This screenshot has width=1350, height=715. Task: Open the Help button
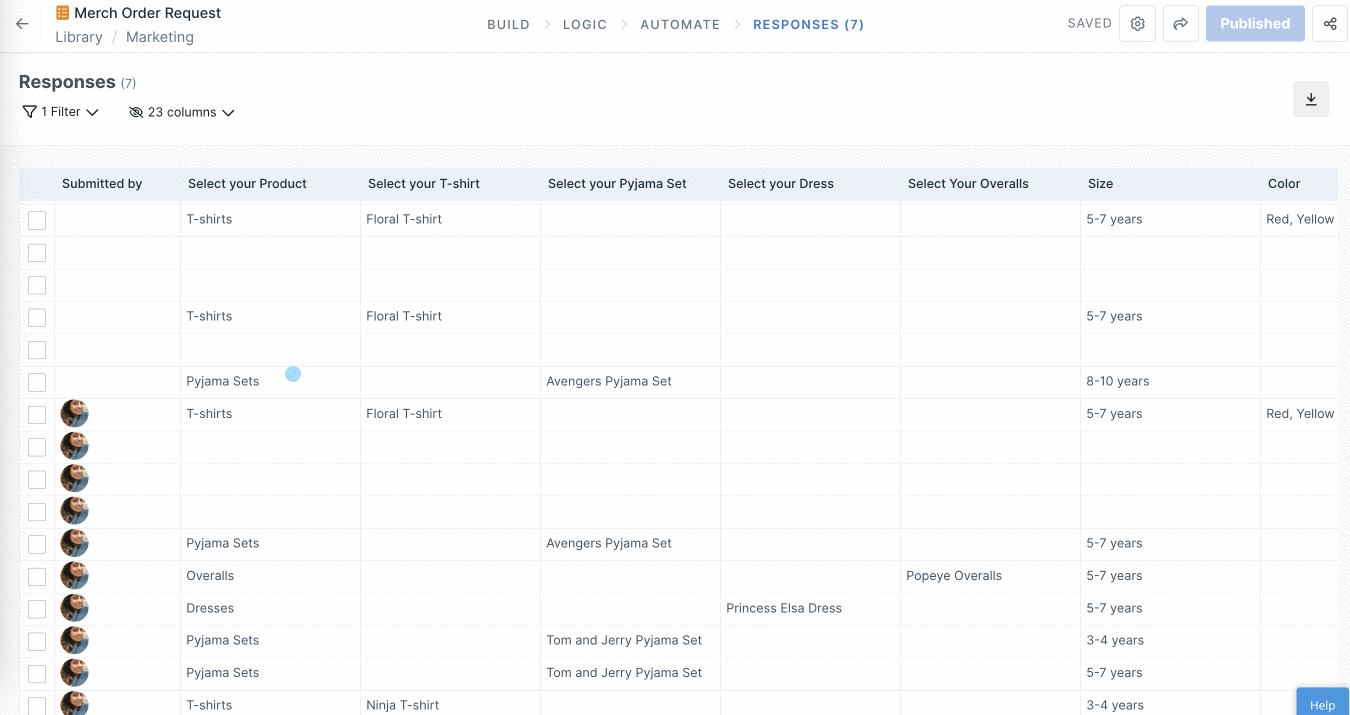click(x=1322, y=703)
